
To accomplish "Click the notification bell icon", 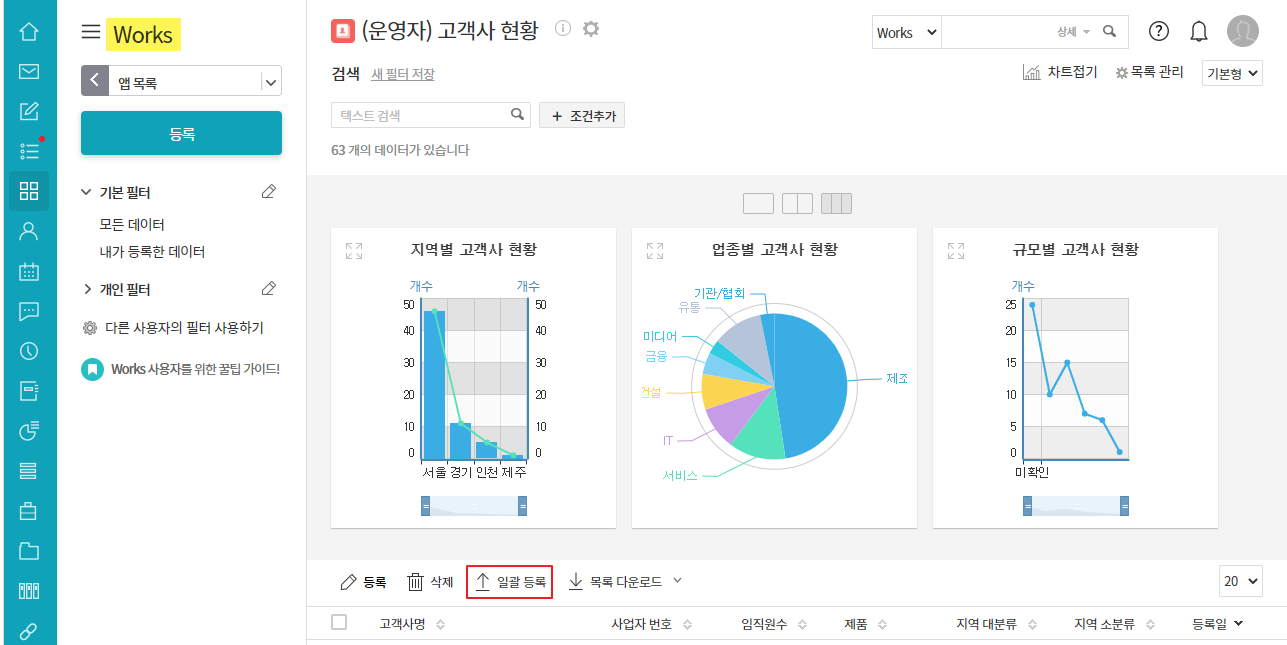I will pos(1198,32).
